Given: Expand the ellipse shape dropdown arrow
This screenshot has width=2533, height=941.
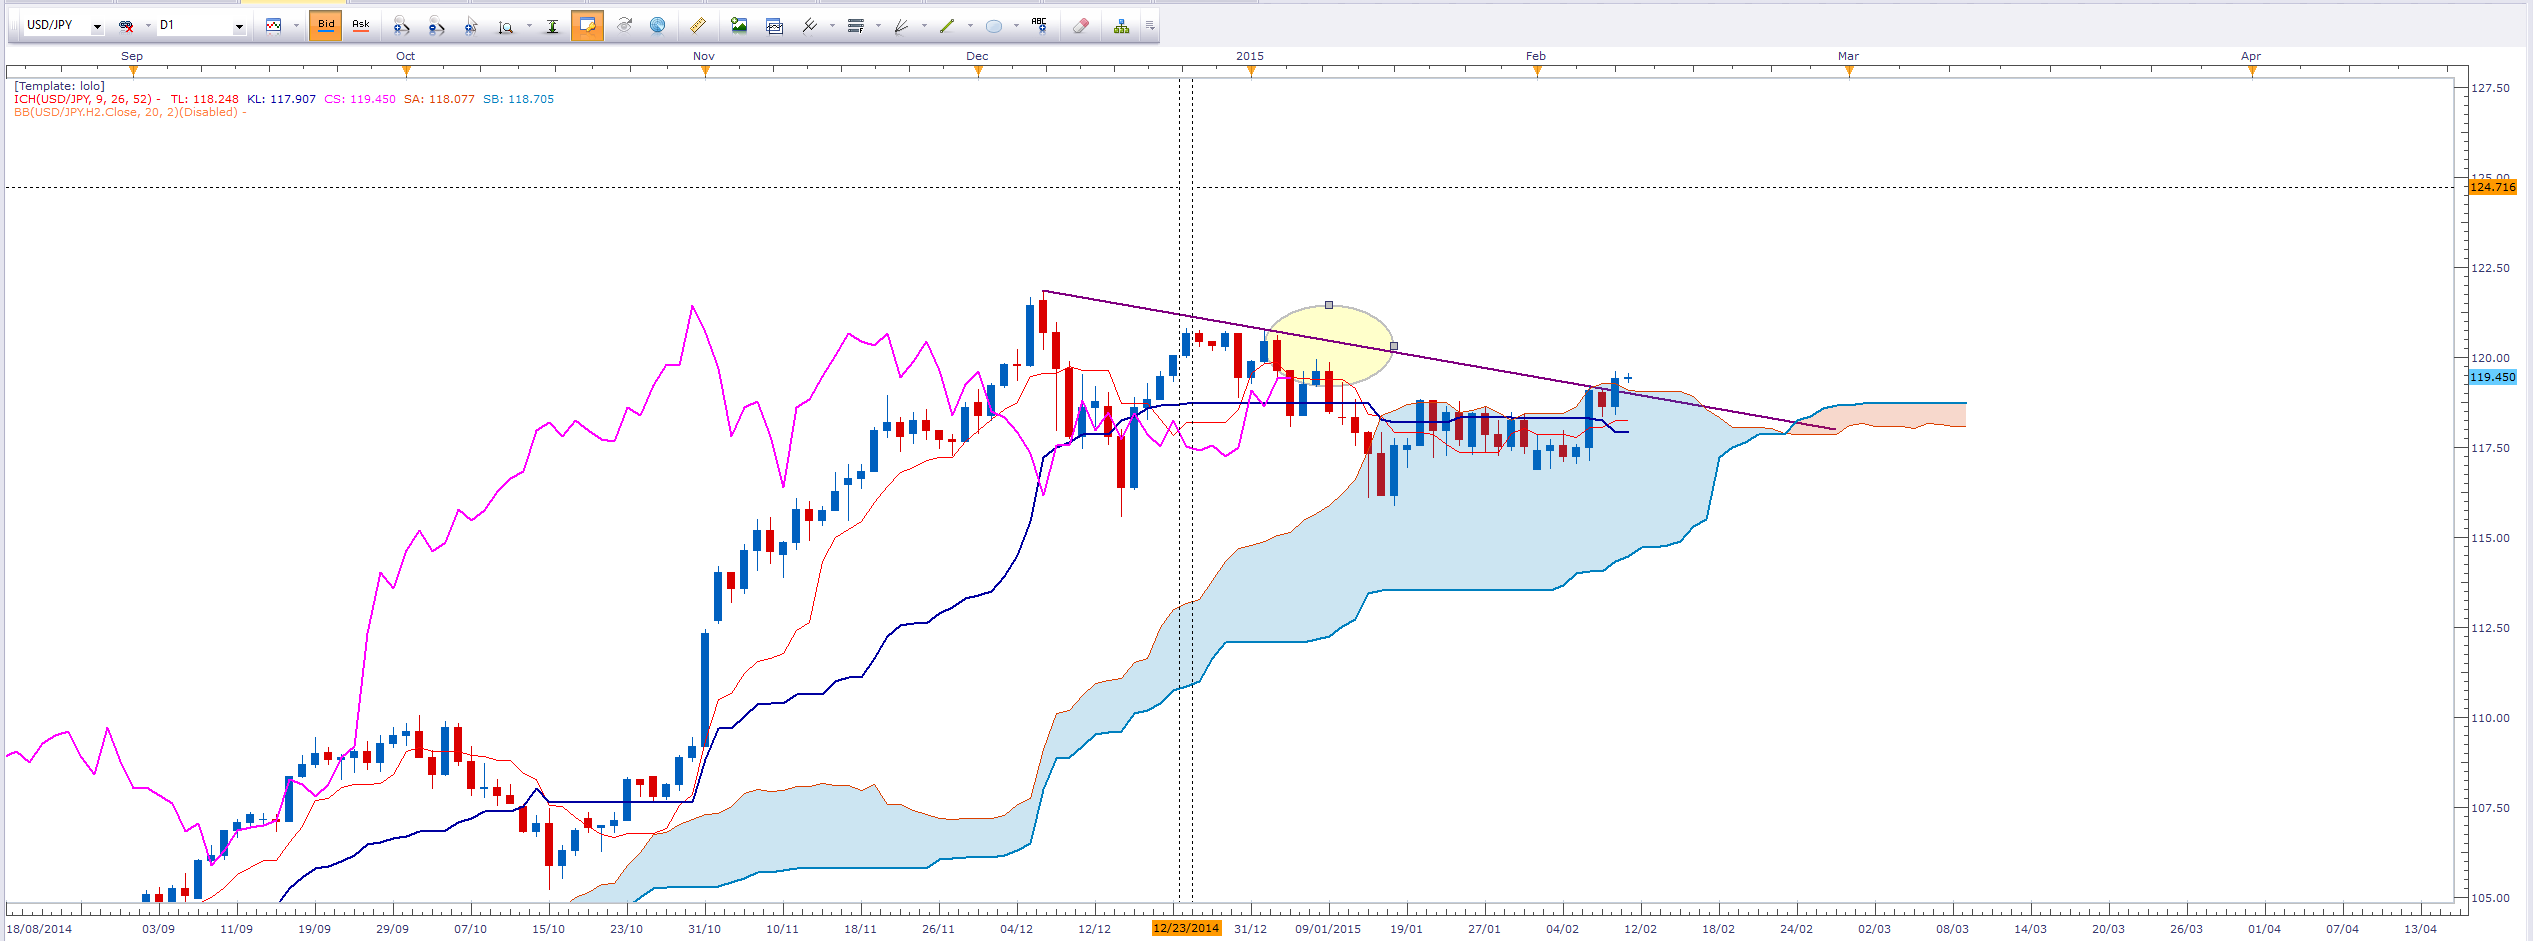Looking at the screenshot, I should click(1016, 26).
